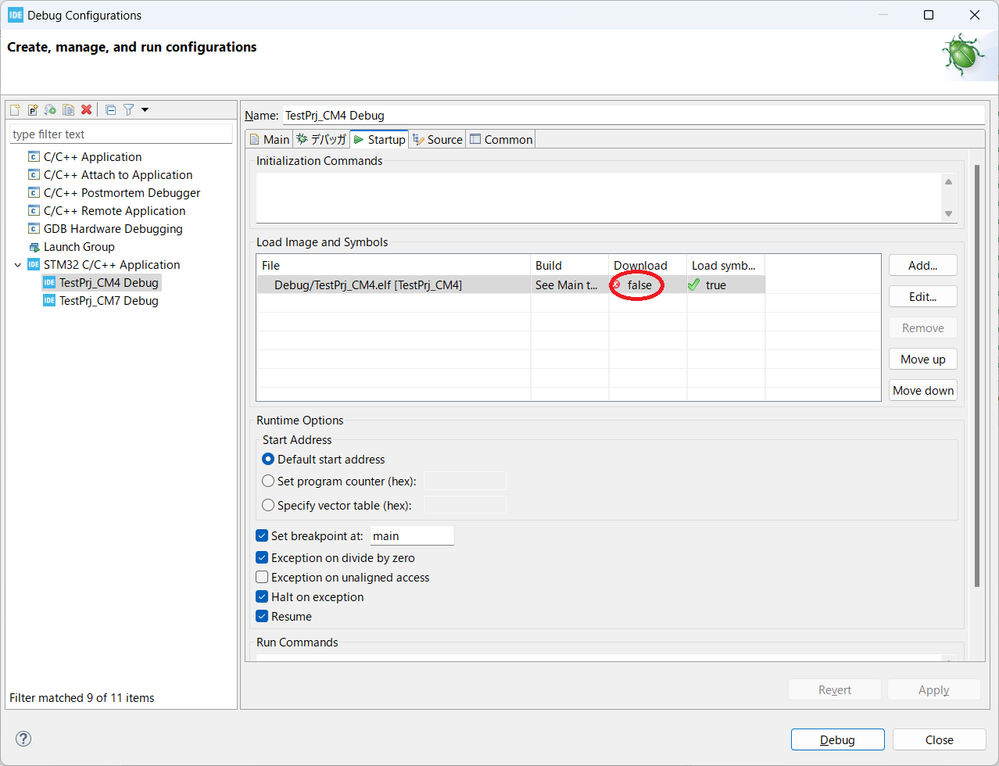Screen dimensions: 999x766
Task: Switch to the Startup tab
Action: click(380, 140)
